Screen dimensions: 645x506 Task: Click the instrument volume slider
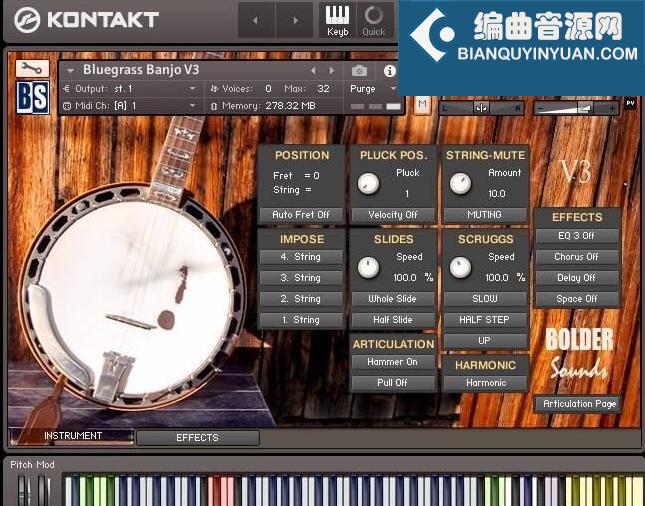[x=576, y=108]
